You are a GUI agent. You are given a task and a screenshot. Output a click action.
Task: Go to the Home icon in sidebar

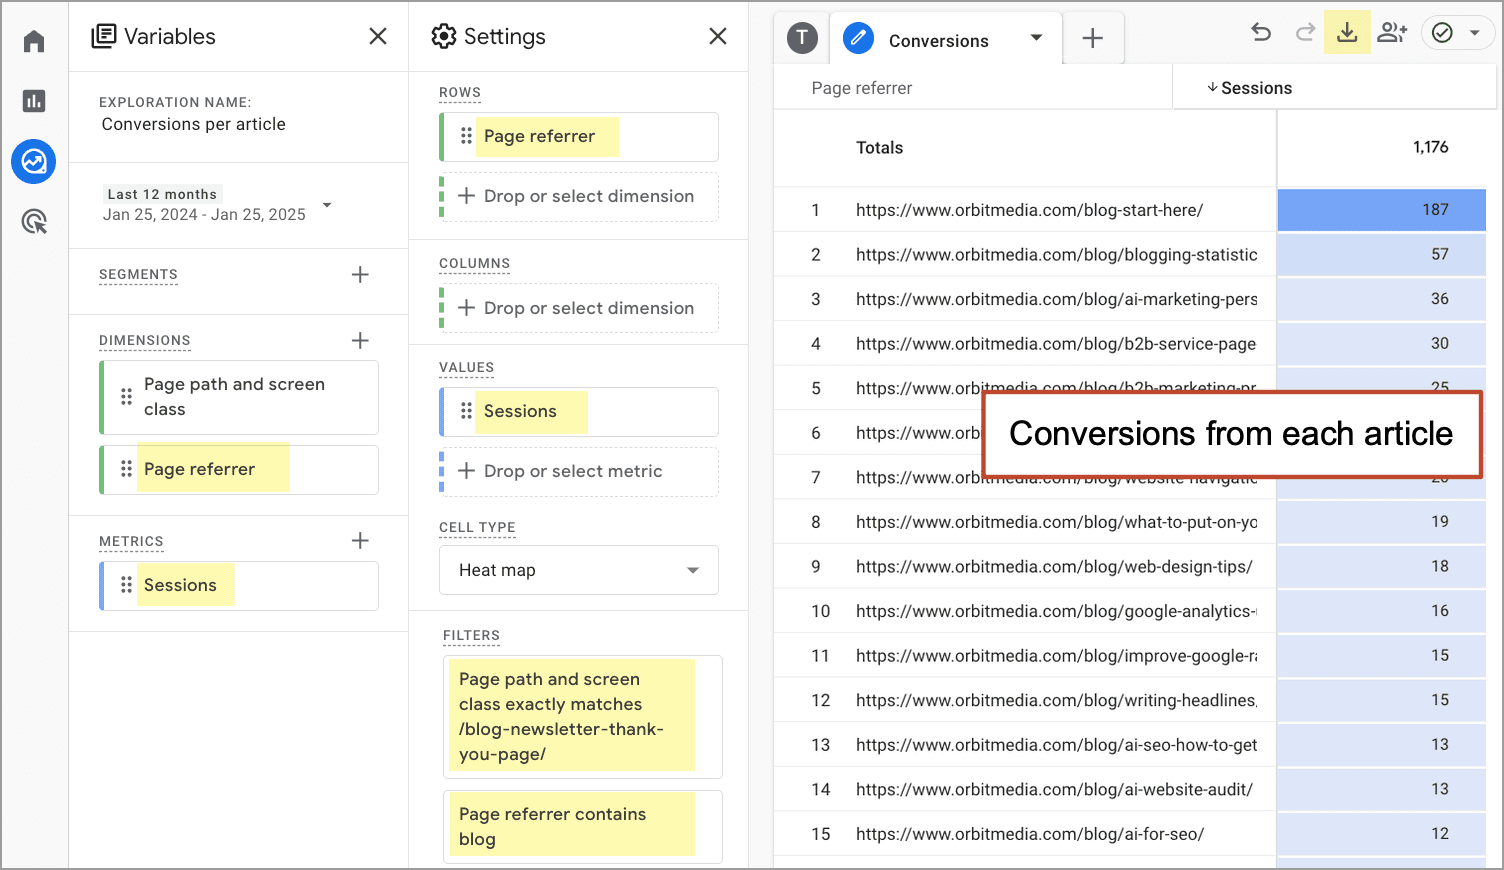pos(34,41)
